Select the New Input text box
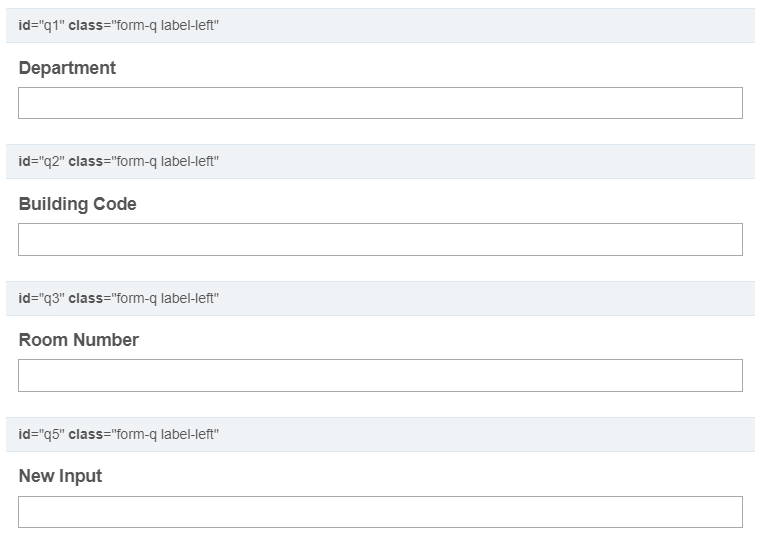The image size is (762, 541). pyautogui.click(x=380, y=512)
